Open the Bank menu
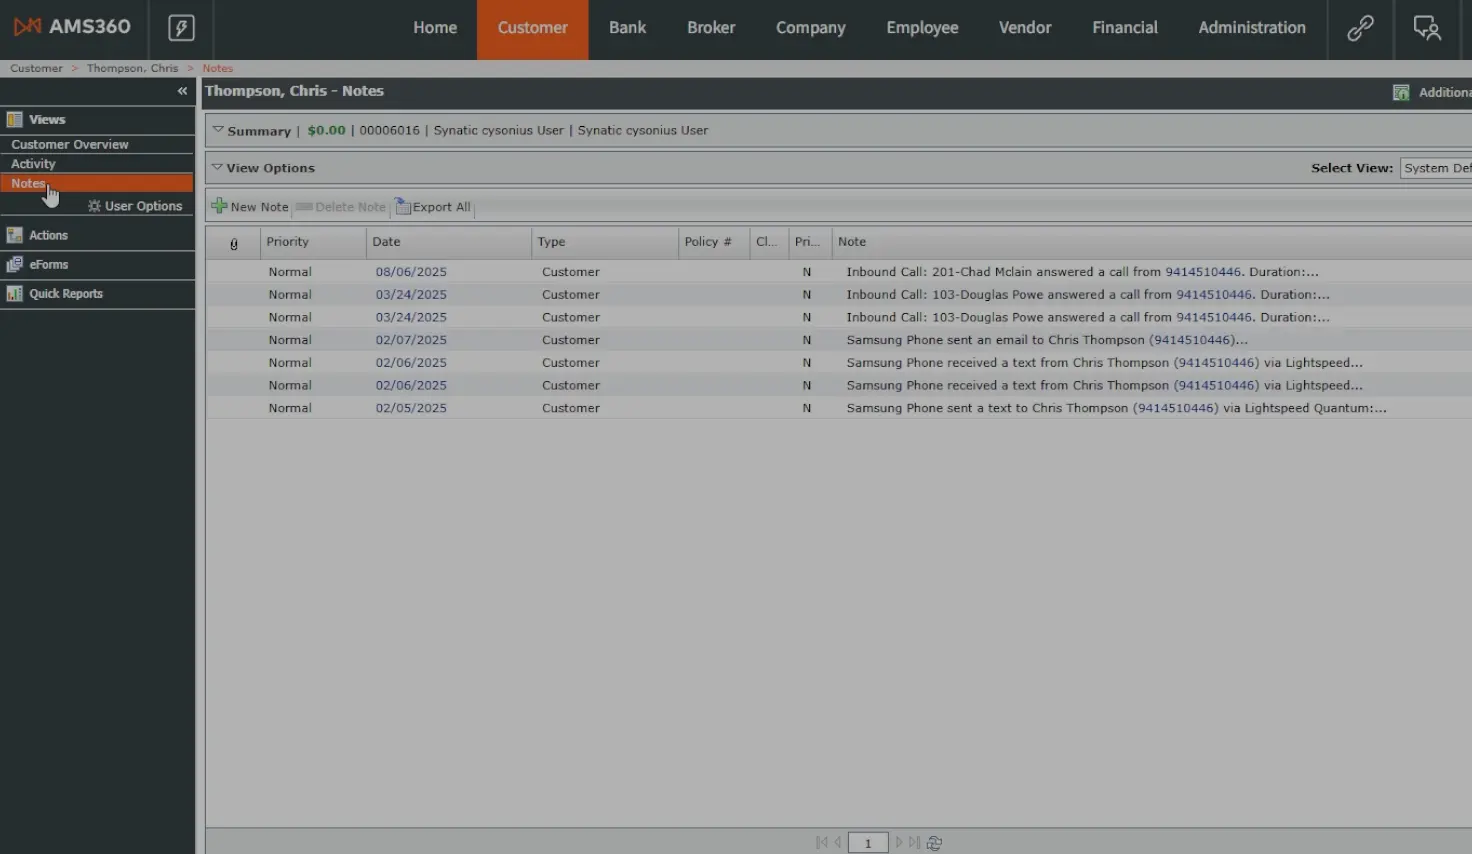1472x854 pixels. coord(627,28)
